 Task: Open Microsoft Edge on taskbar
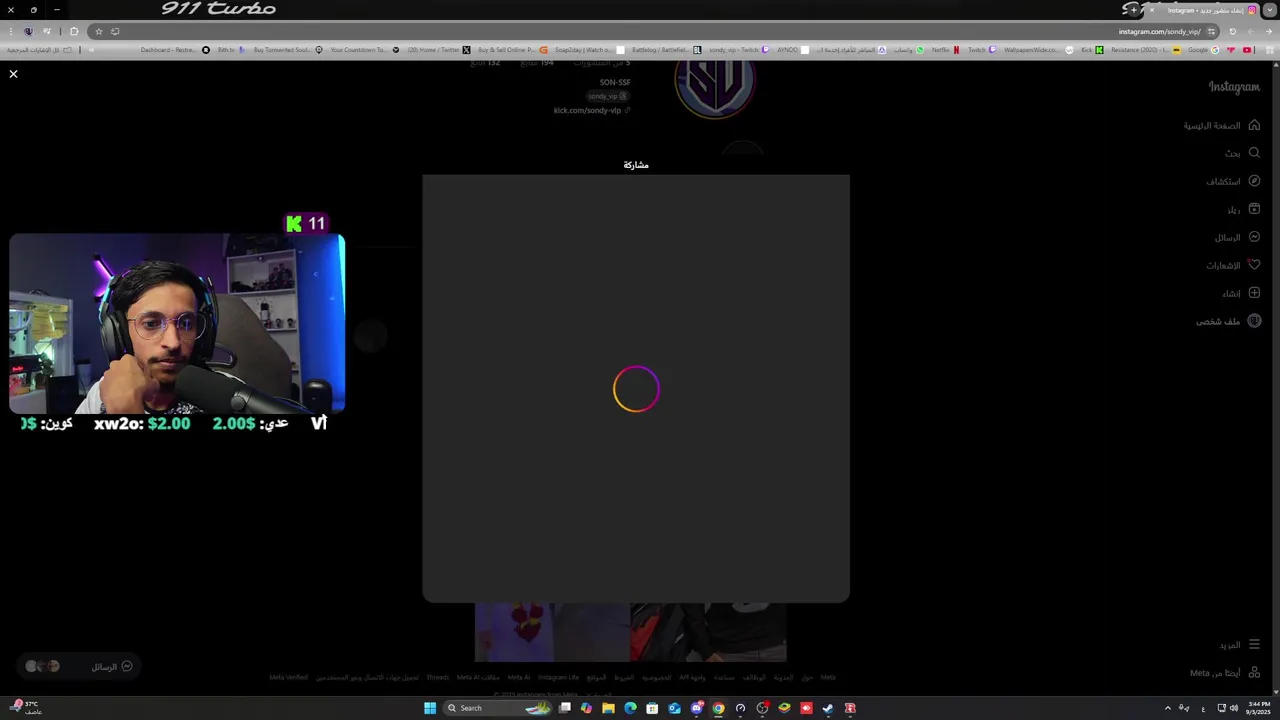point(630,708)
